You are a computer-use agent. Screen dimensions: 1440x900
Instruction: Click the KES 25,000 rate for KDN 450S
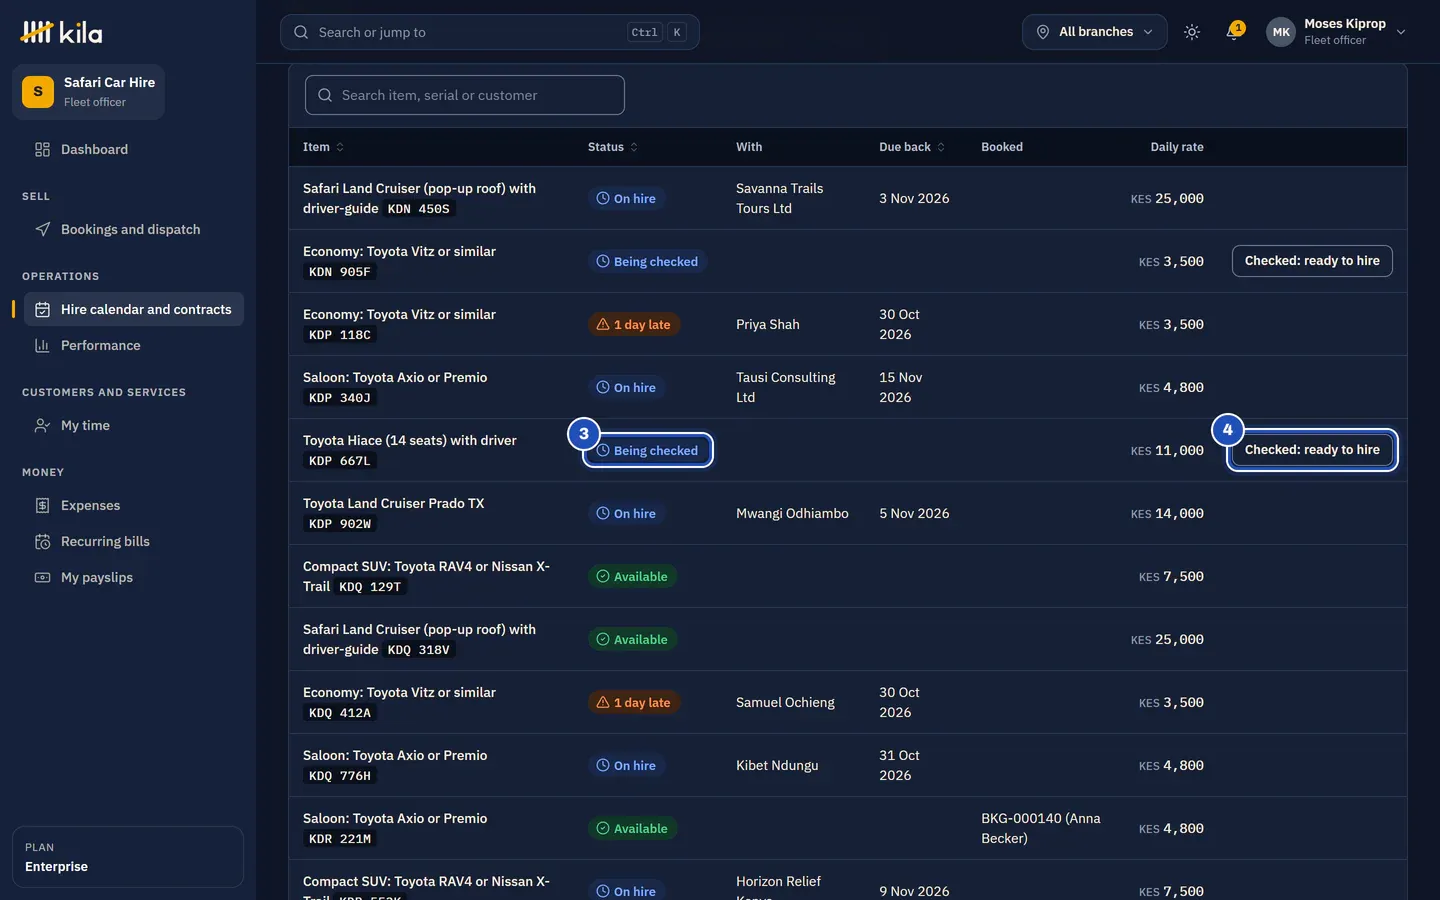[x=1167, y=198]
